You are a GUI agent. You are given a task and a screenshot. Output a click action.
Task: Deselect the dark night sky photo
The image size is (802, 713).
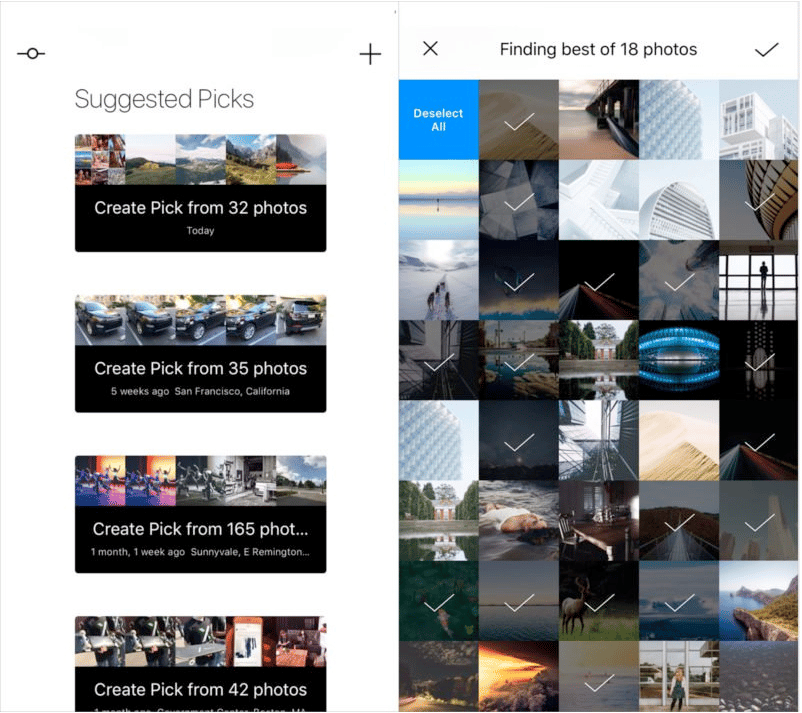tap(519, 440)
